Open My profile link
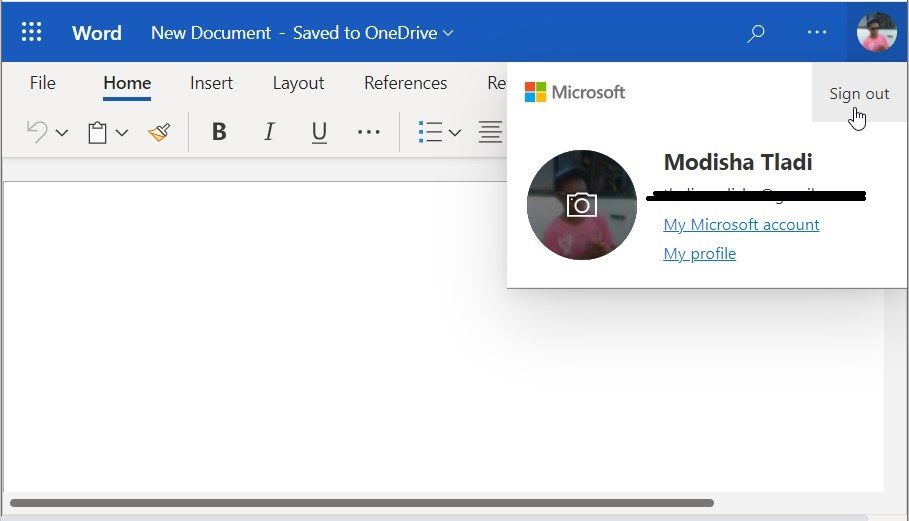Image resolution: width=909 pixels, height=521 pixels. pyautogui.click(x=700, y=253)
